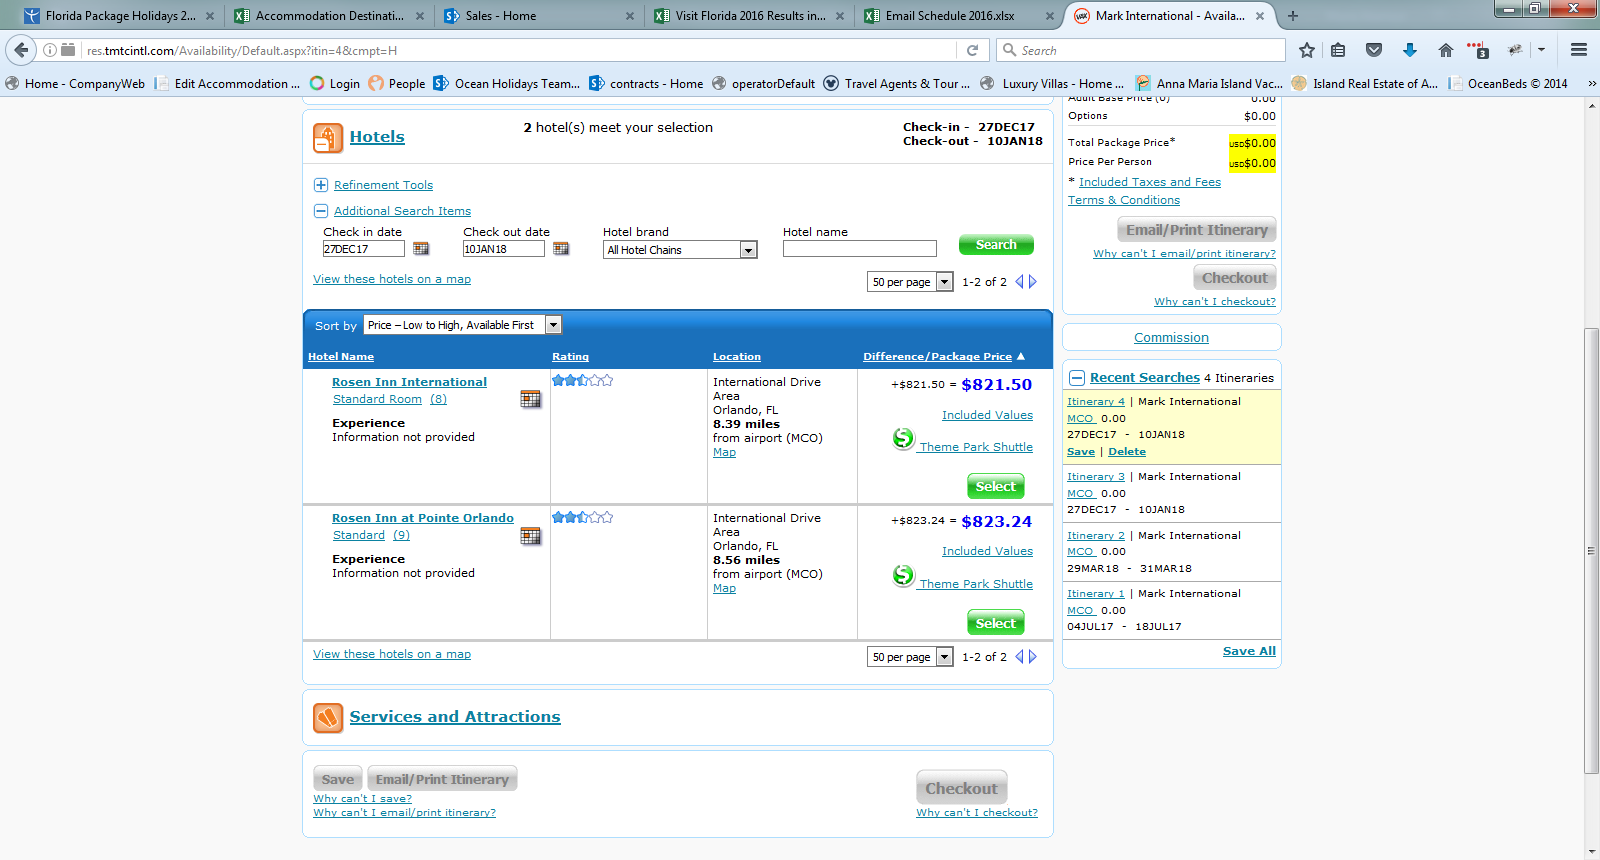This screenshot has width=1600, height=860.
Task: Click the green shuttle icon for Rosen Inn International
Action: tap(903, 438)
